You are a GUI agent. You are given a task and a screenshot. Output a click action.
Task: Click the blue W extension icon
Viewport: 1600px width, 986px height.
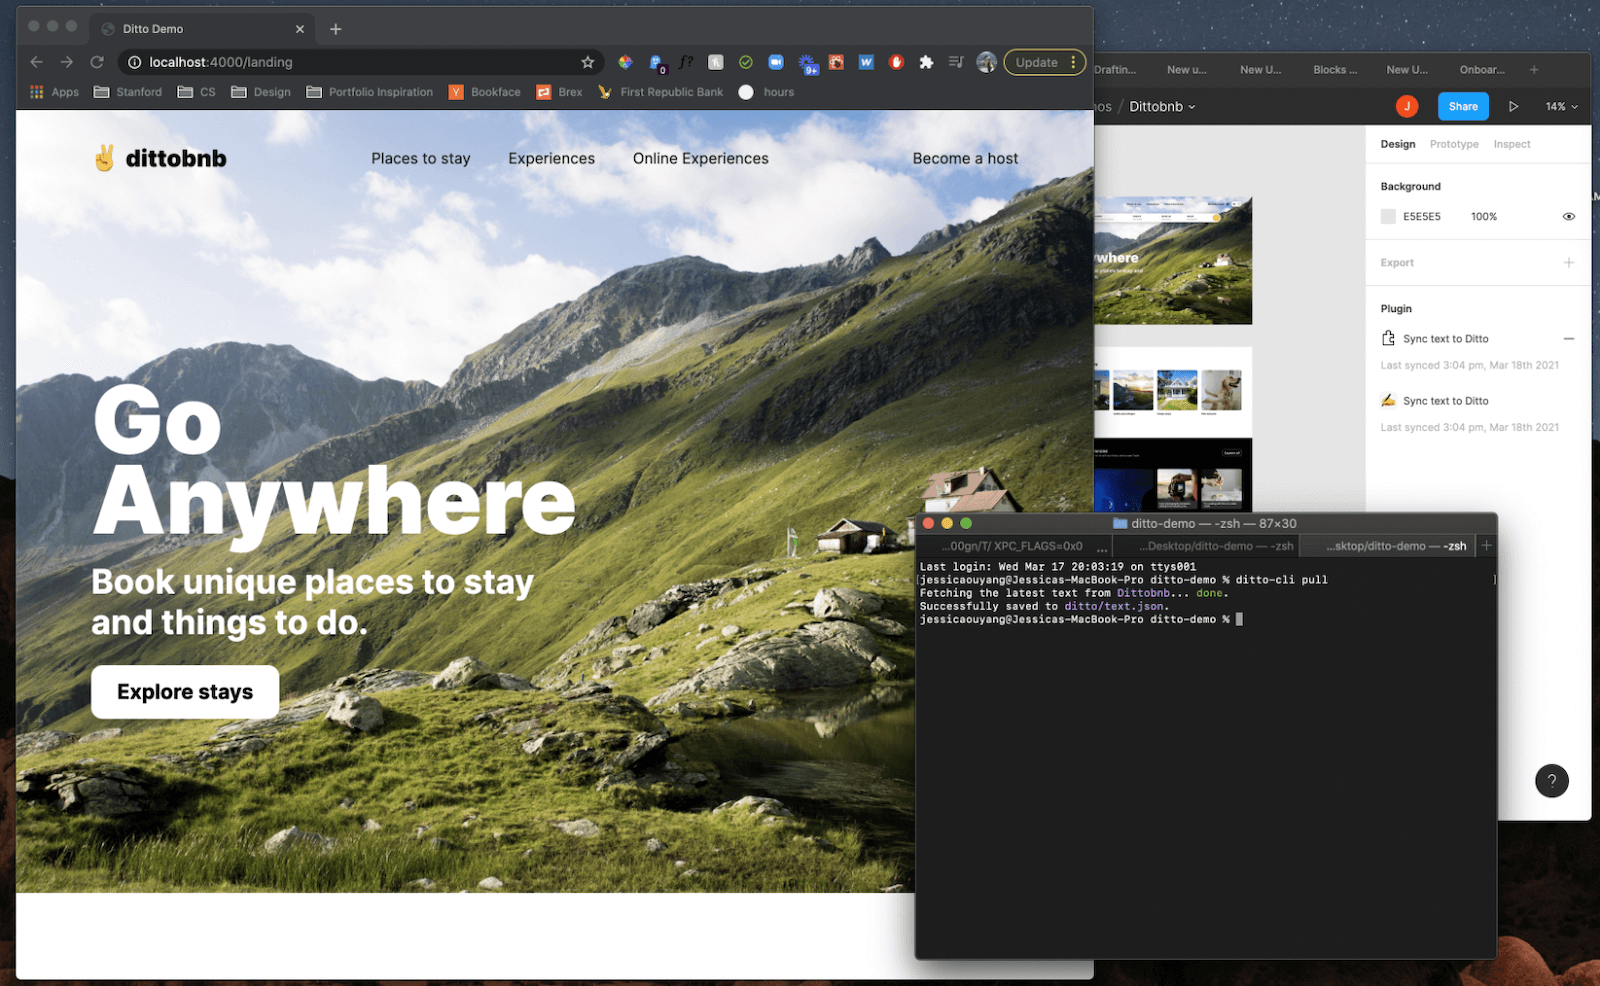(866, 62)
